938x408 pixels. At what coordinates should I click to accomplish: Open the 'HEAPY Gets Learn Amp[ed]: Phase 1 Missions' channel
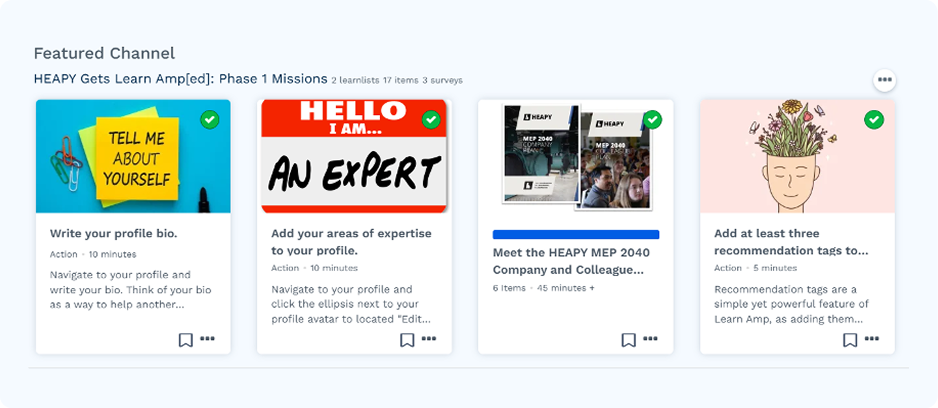180,79
